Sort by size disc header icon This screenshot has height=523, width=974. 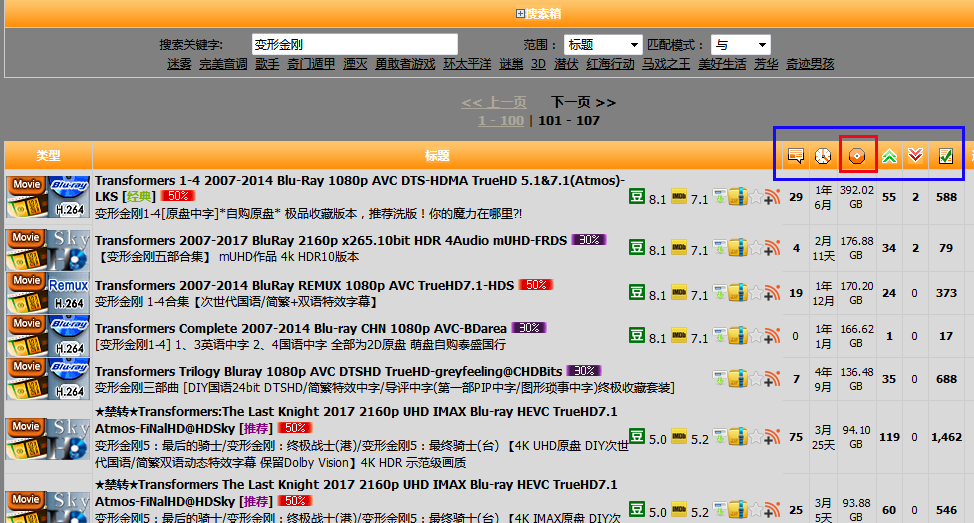[x=857, y=155]
